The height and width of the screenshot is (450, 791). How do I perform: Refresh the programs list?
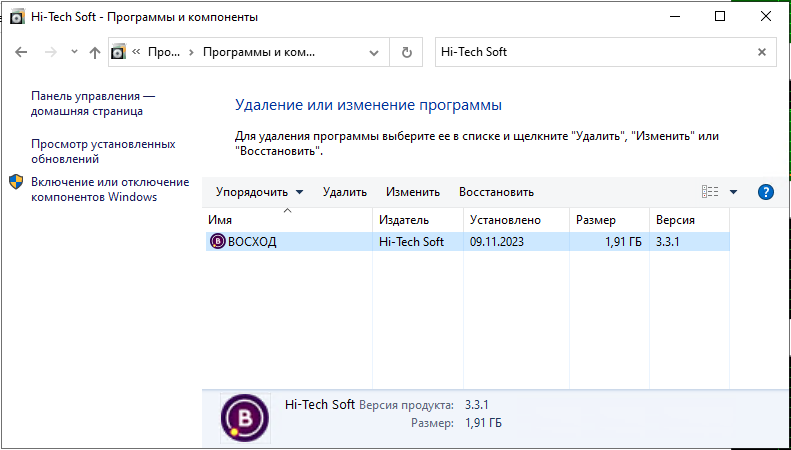tap(406, 53)
